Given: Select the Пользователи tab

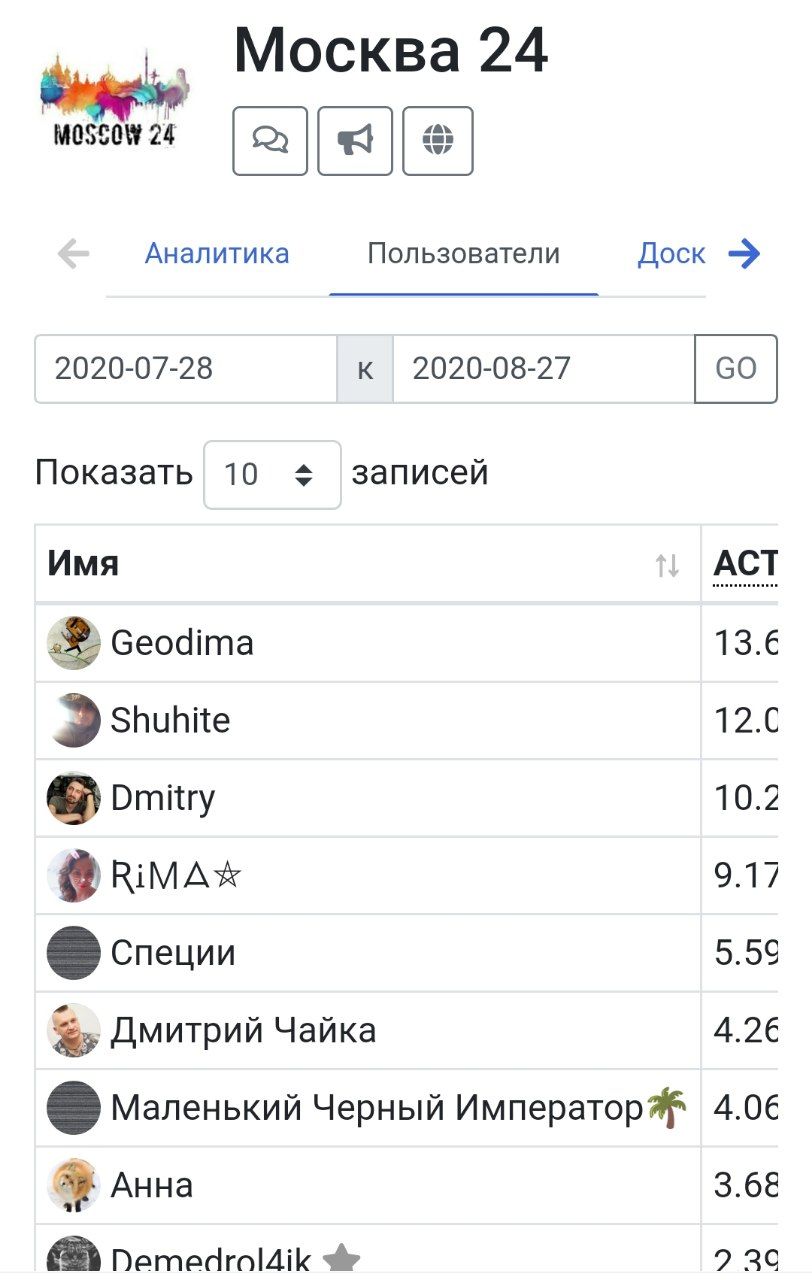Looking at the screenshot, I should coord(464,254).
